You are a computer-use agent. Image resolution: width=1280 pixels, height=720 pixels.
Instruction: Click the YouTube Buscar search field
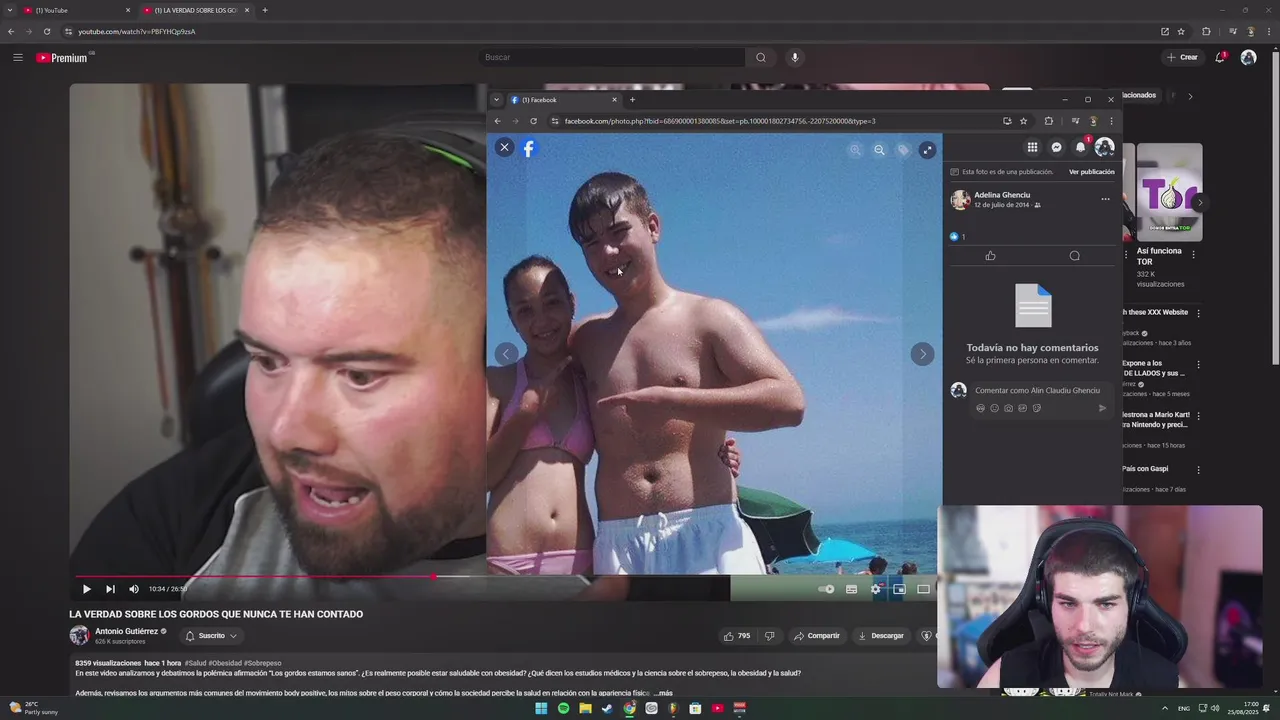point(611,57)
